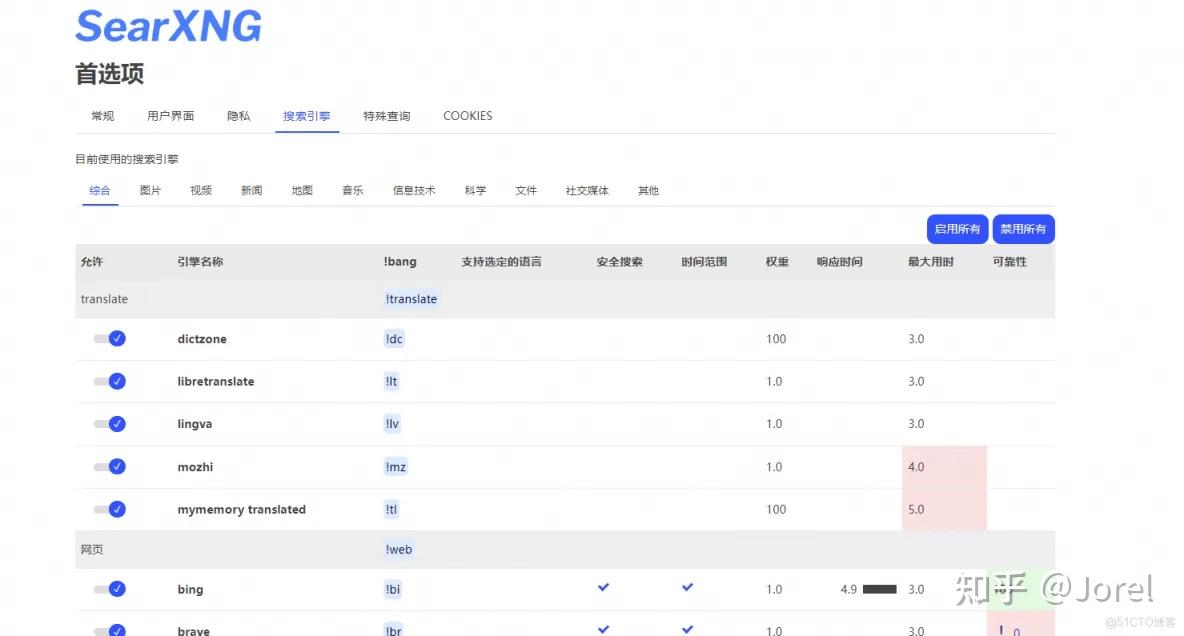Toggle the mozhi engine switch

coord(109,466)
